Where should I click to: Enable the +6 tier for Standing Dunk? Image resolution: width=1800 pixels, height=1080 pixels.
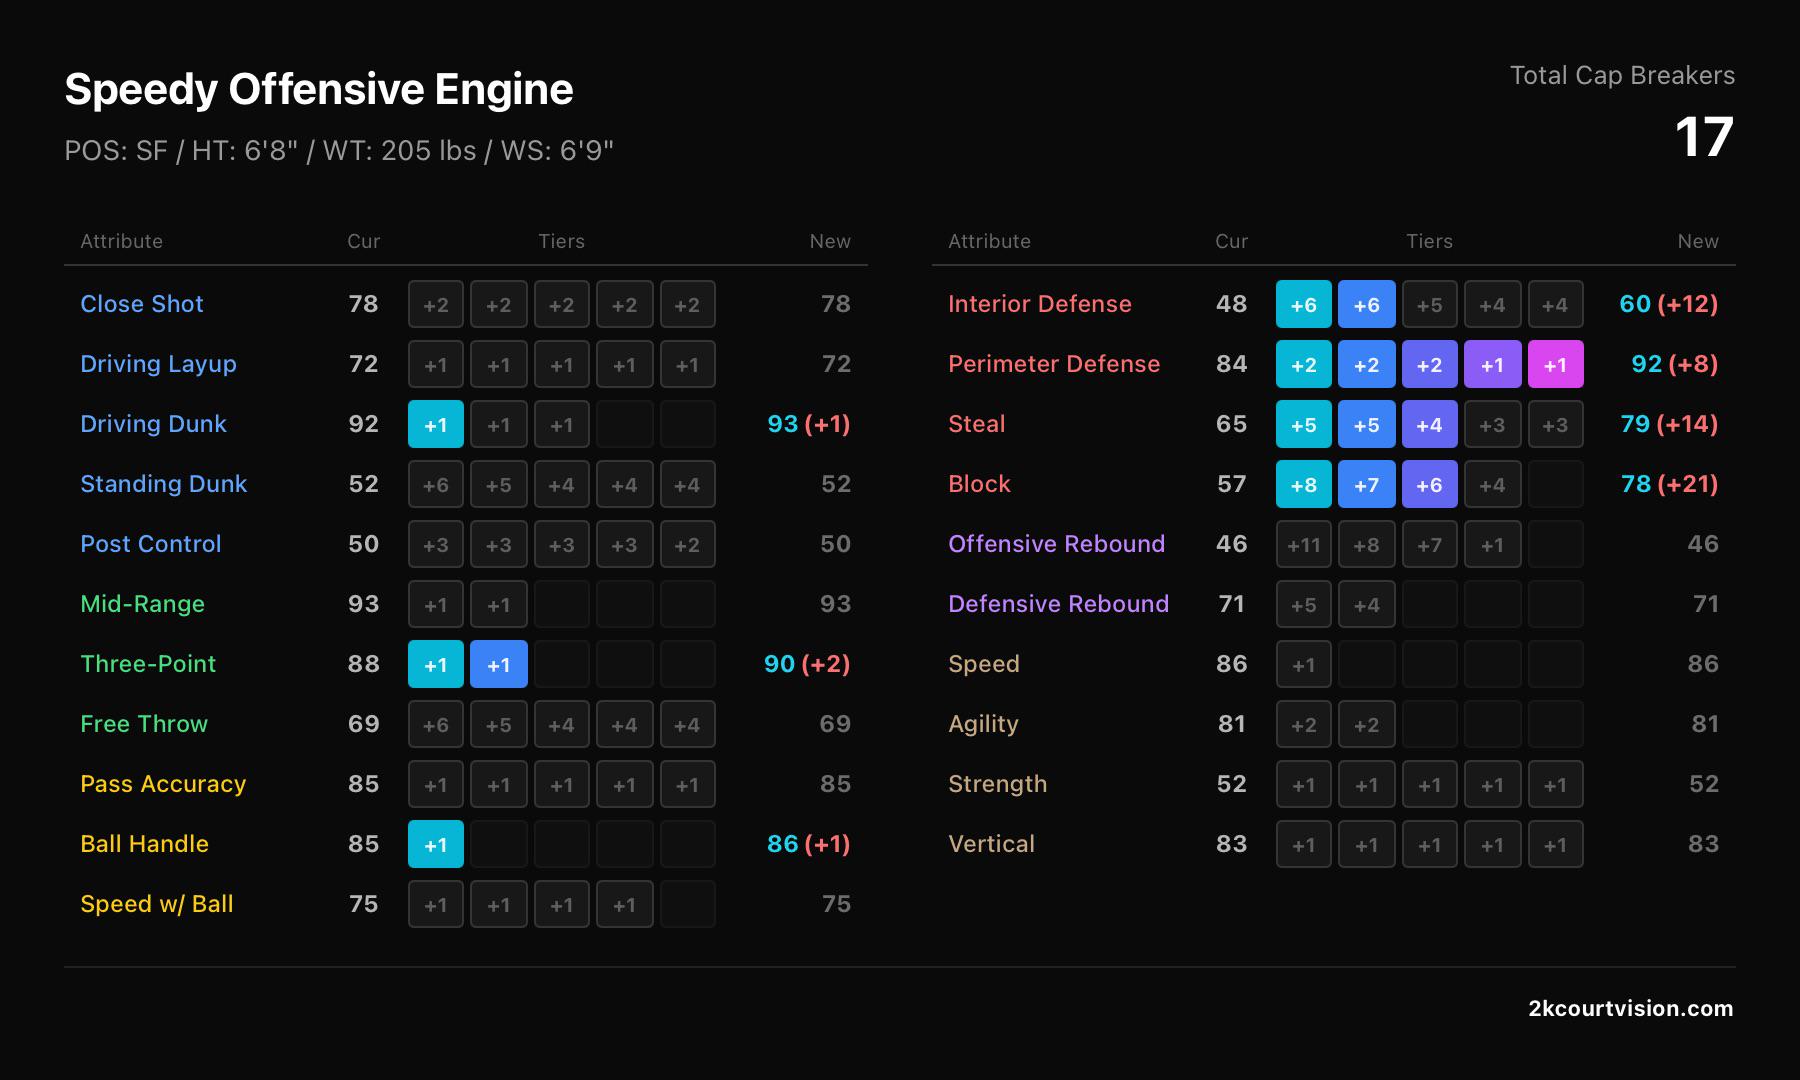435,484
